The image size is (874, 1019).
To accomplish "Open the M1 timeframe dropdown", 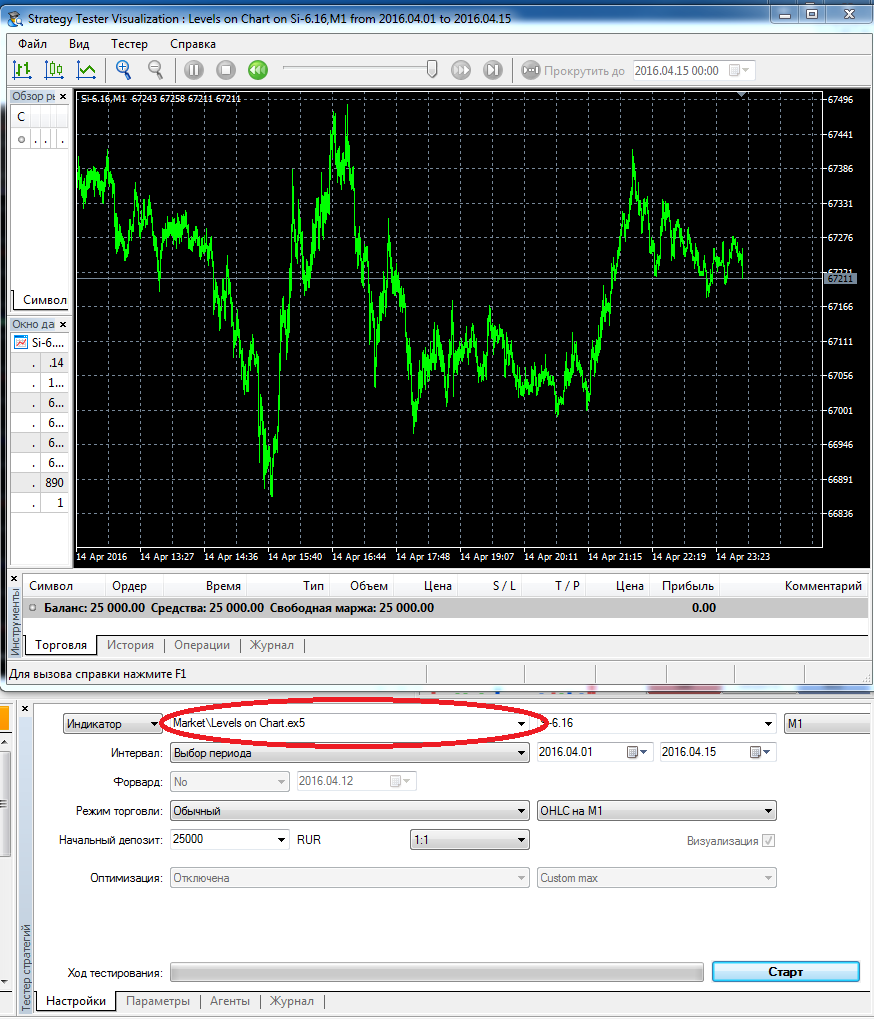I will click(x=827, y=723).
